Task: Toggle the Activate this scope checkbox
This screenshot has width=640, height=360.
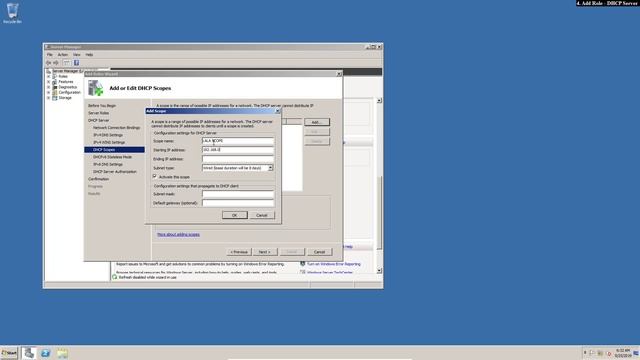Action: 155,177
